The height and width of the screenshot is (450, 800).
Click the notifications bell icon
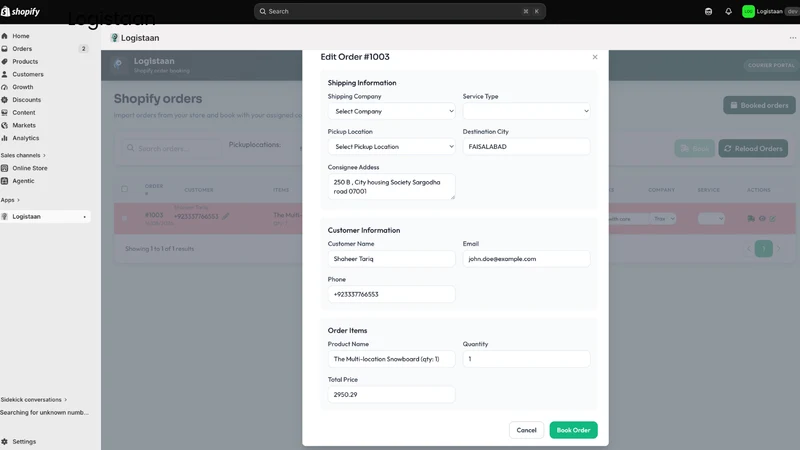(728, 11)
